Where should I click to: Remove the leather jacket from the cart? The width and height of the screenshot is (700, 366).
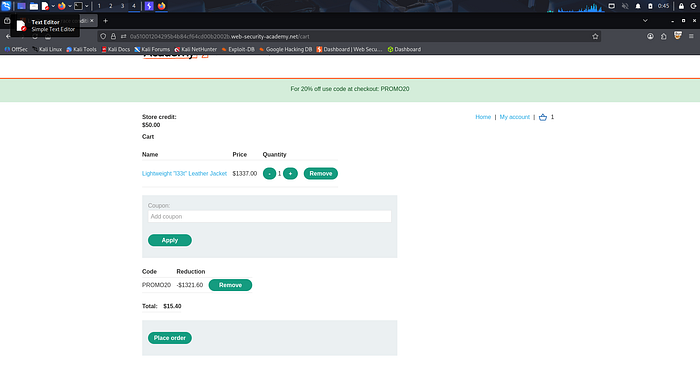[x=321, y=174]
